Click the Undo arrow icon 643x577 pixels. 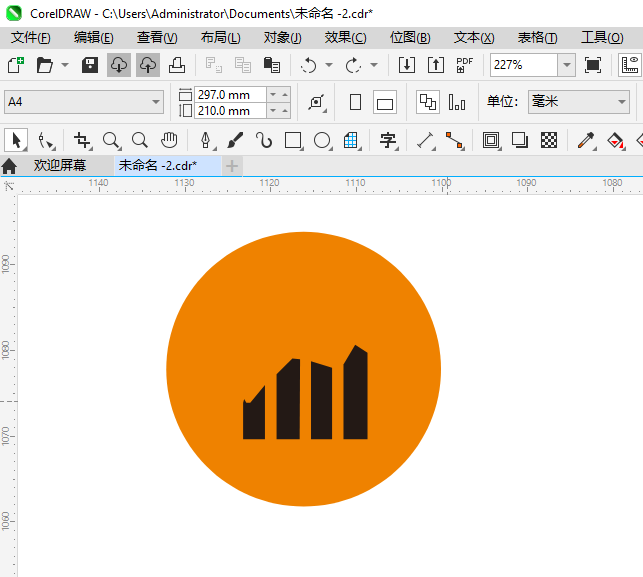tap(308, 65)
